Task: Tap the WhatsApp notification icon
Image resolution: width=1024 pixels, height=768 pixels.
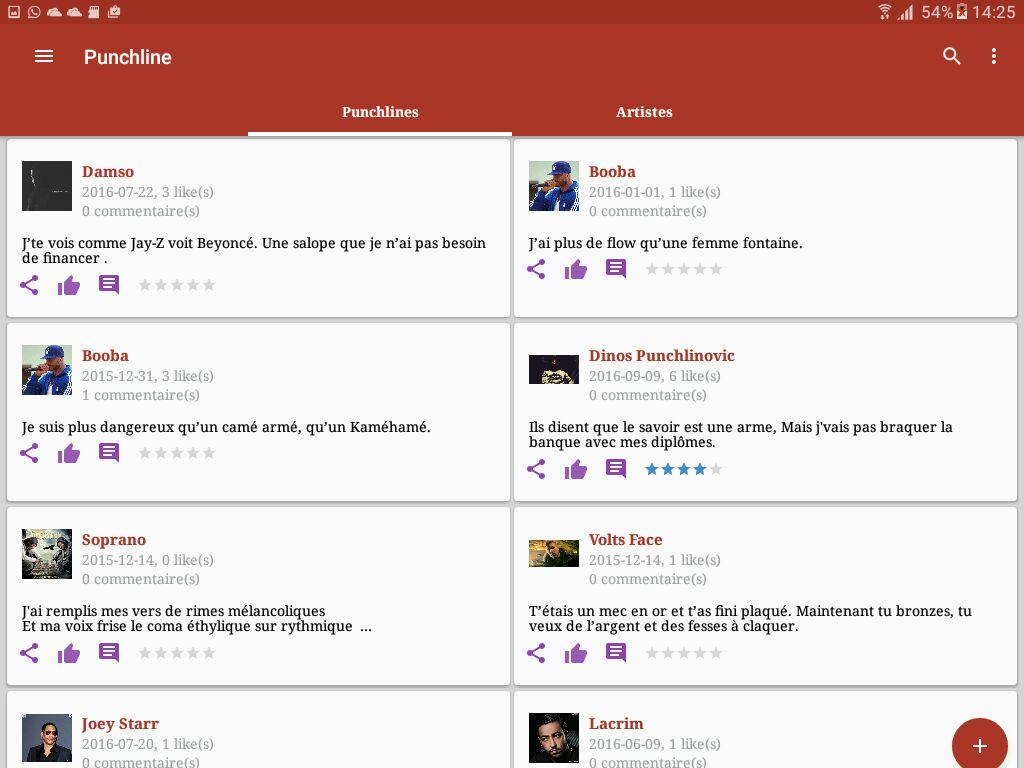Action: tap(34, 12)
